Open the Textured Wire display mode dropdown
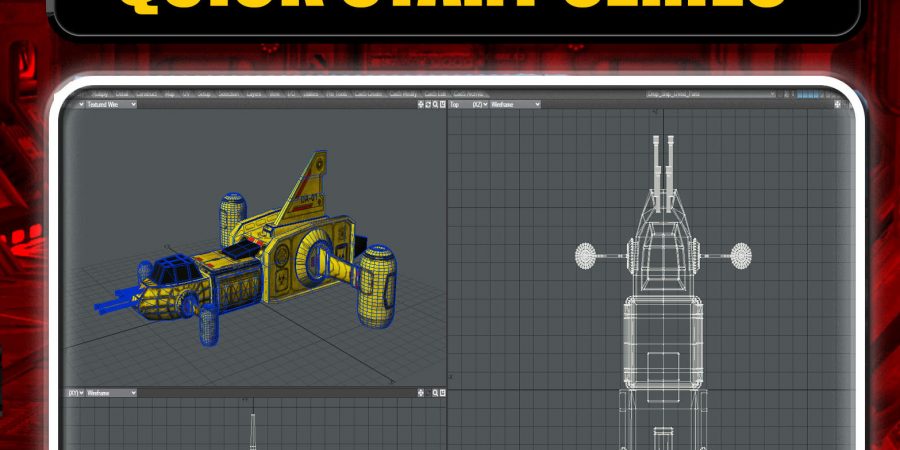The height and width of the screenshot is (450, 900). (x=110, y=104)
